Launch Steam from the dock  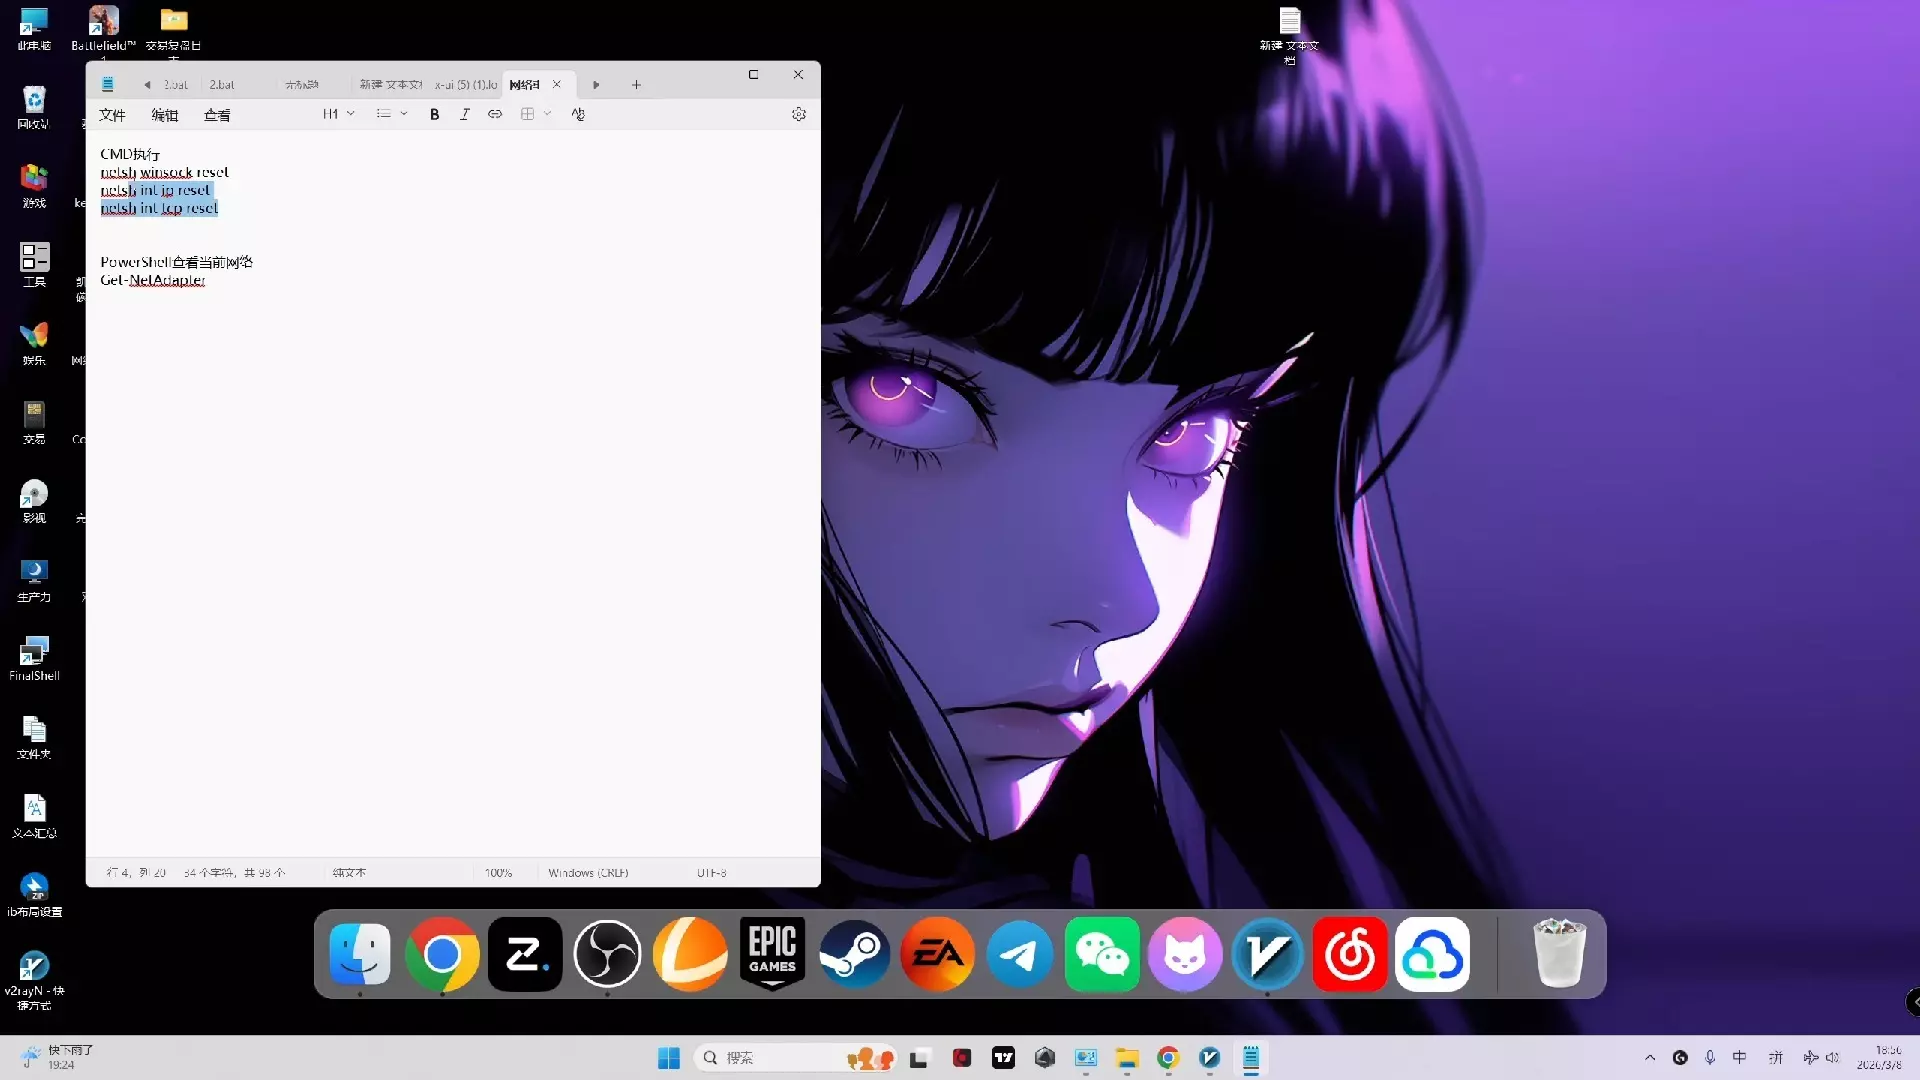(x=855, y=954)
